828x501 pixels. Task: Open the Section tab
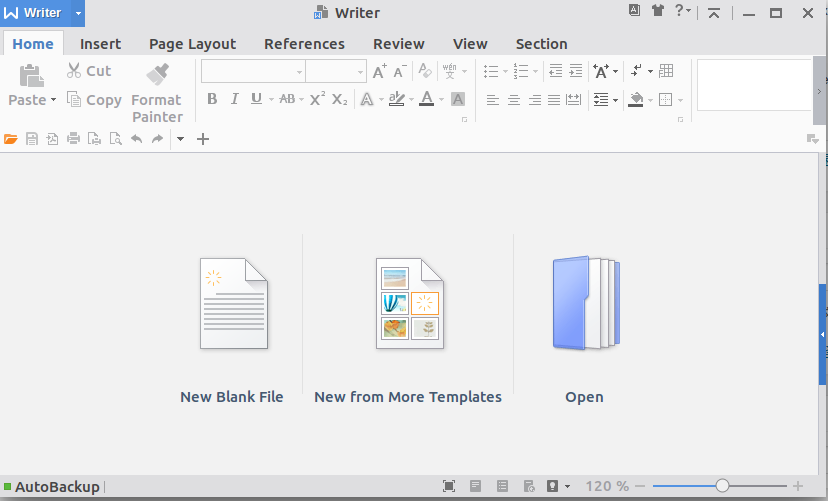[x=541, y=44]
